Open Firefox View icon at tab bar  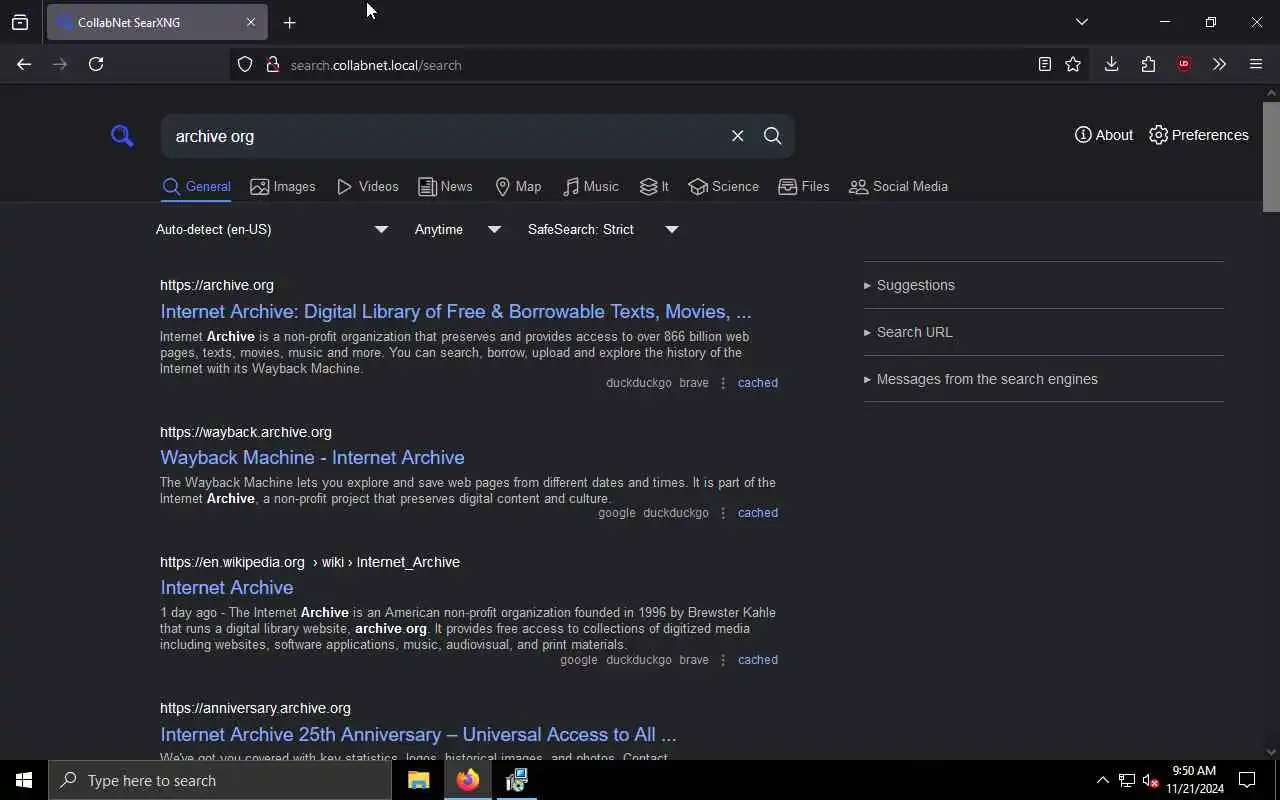point(20,22)
